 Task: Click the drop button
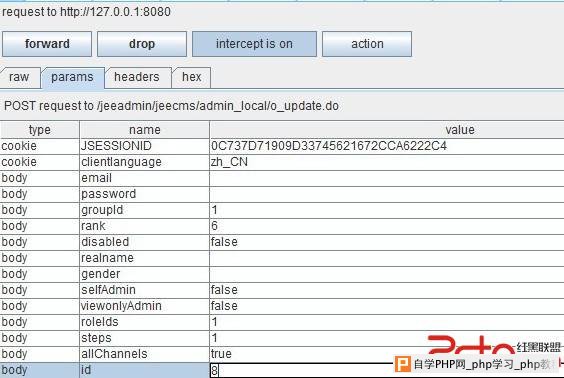142,44
